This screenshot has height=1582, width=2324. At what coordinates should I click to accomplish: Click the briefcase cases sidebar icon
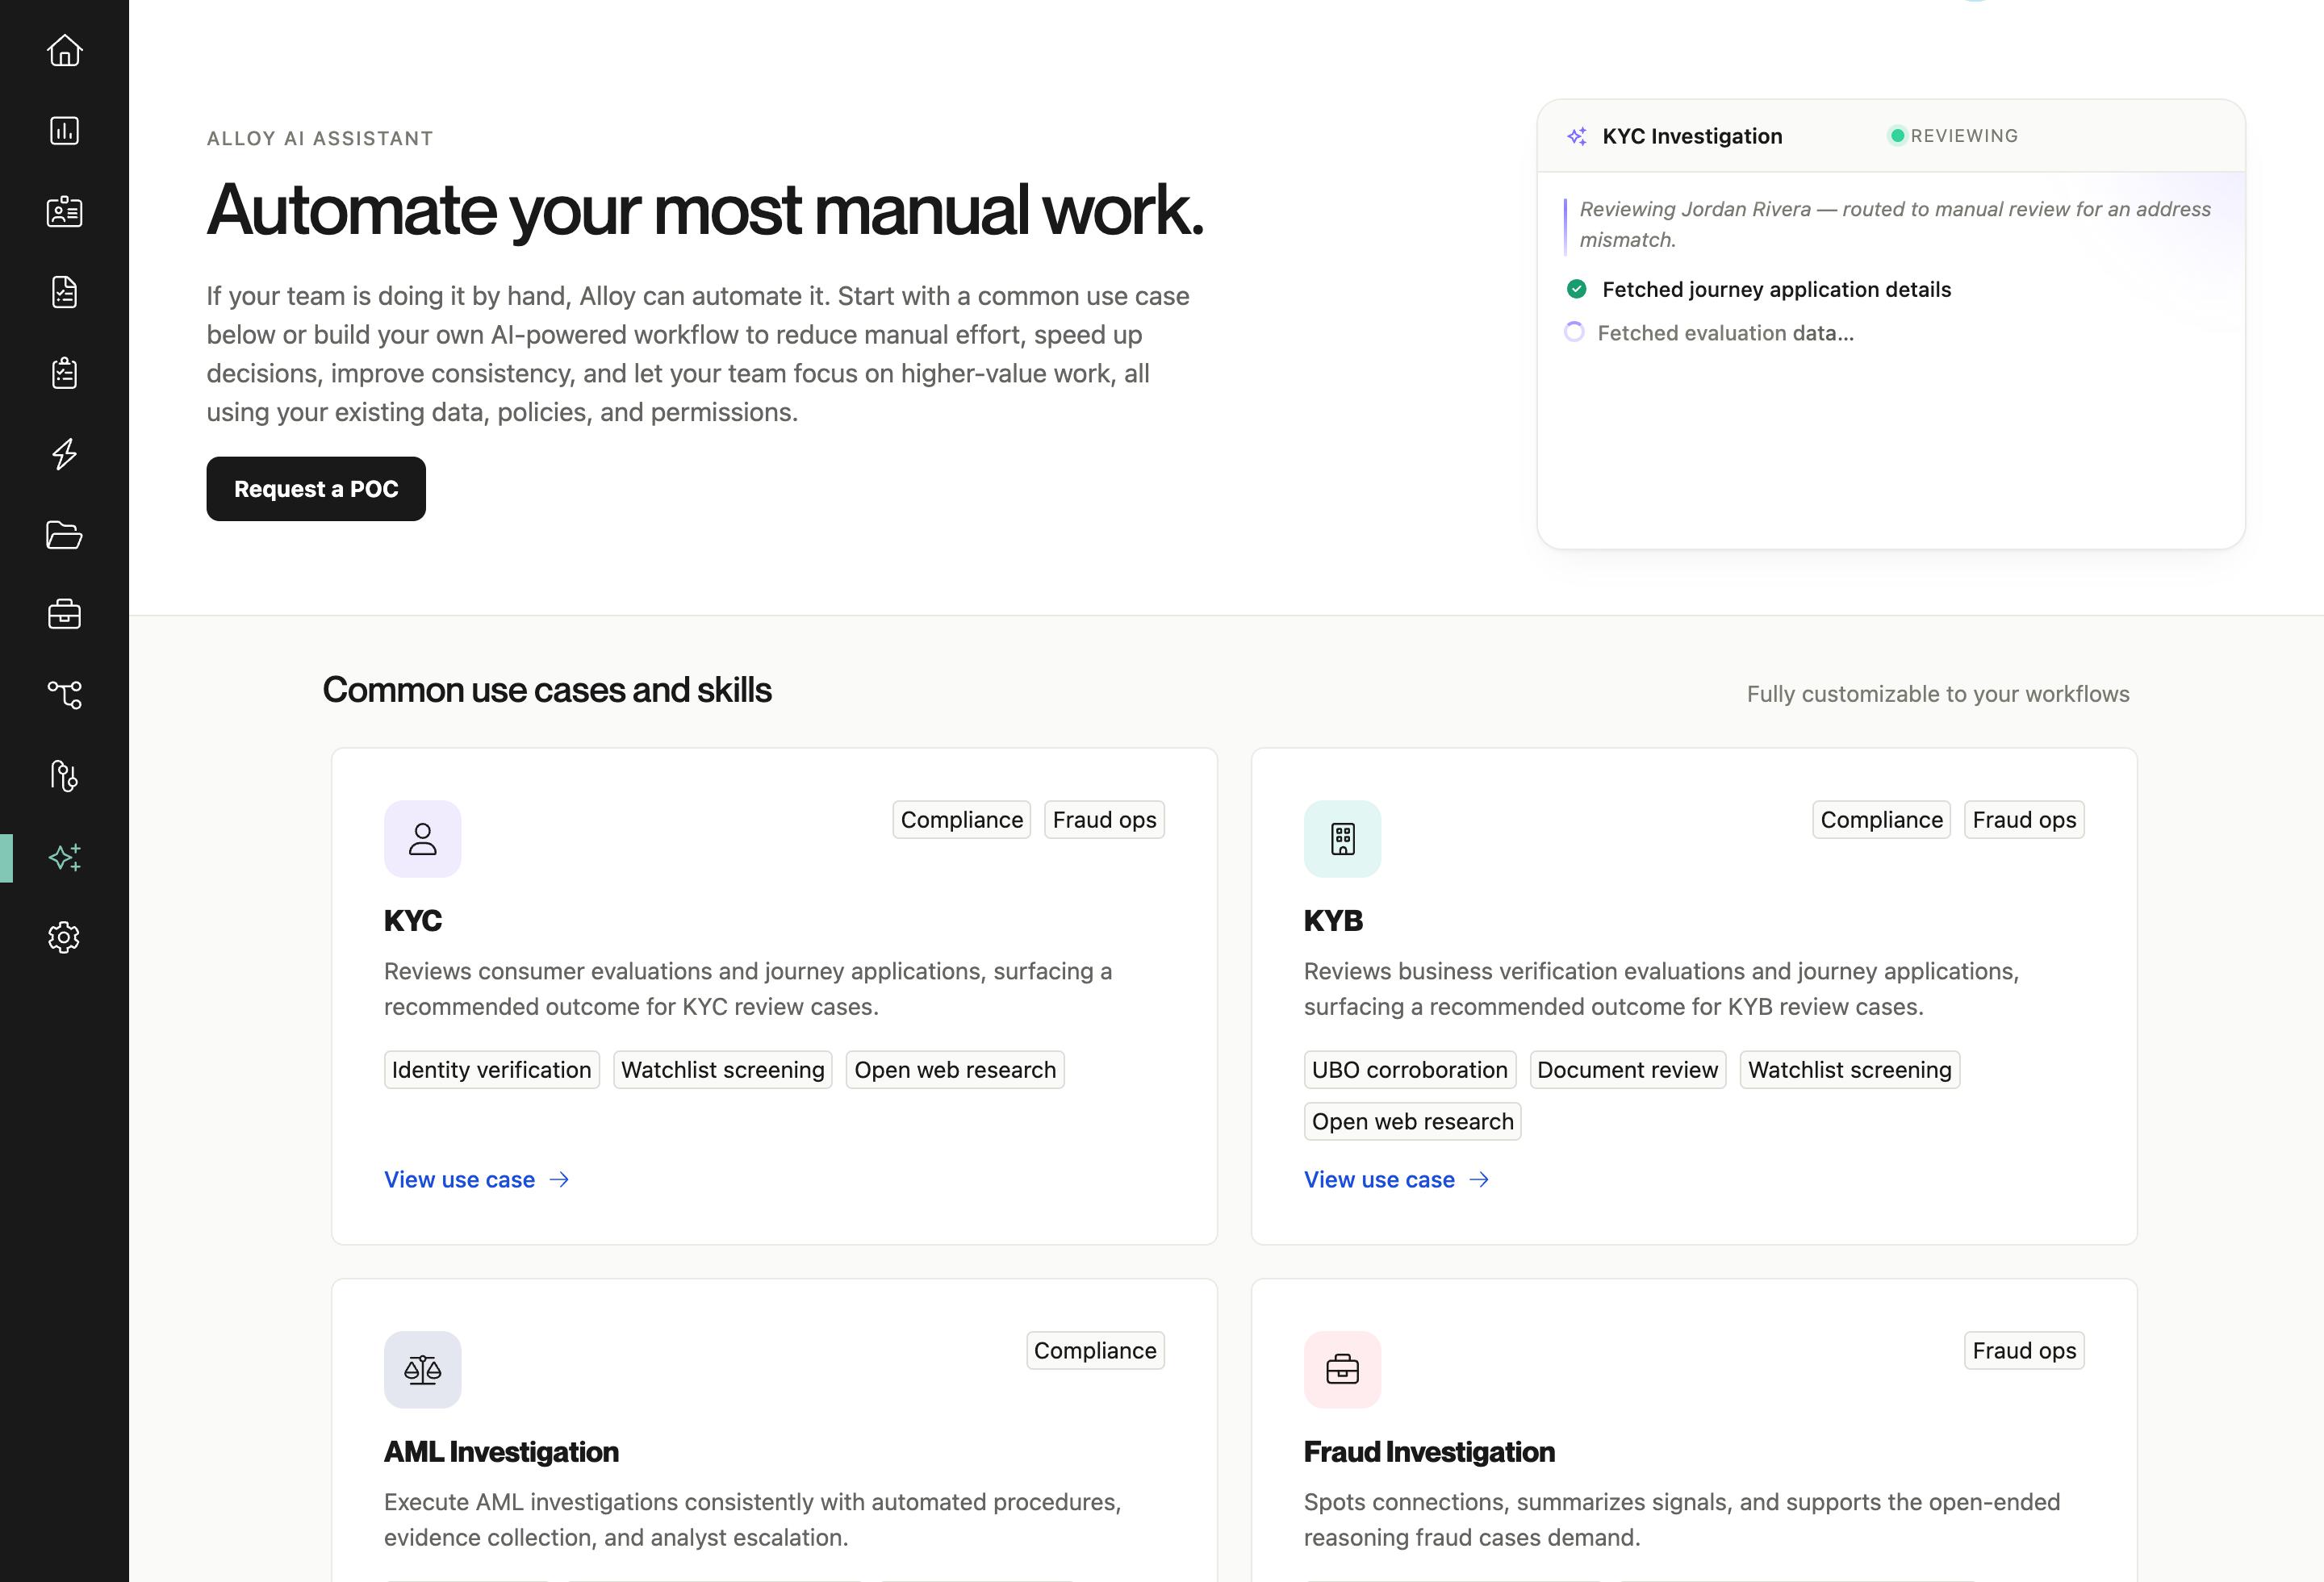pos(64,614)
